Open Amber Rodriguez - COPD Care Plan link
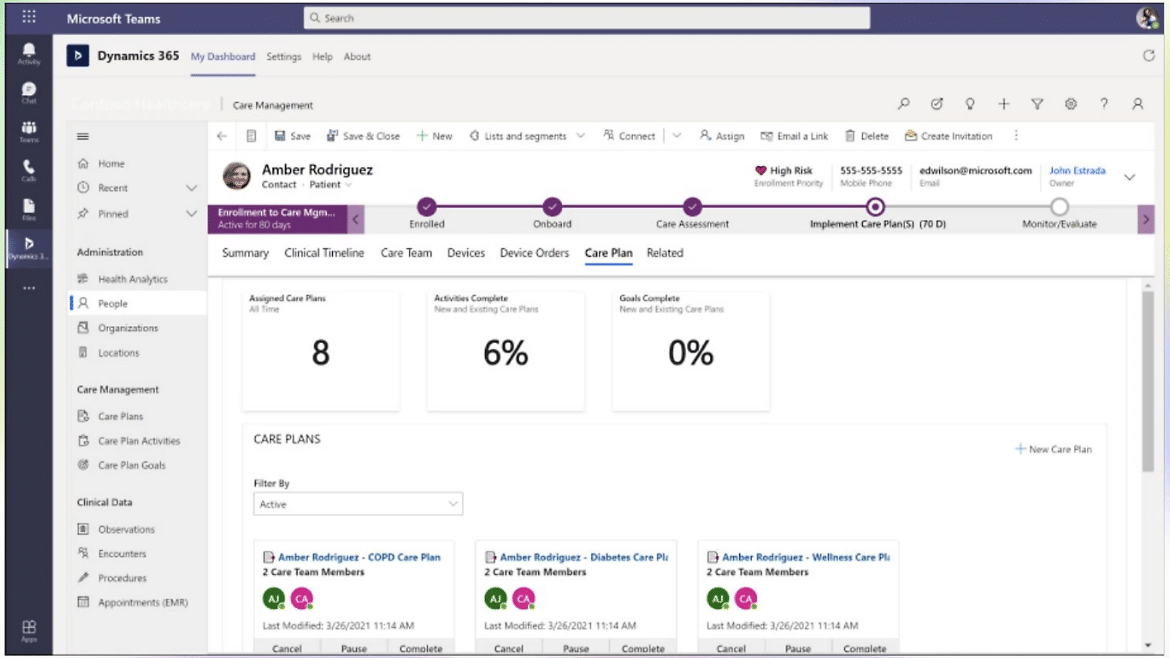This screenshot has height=658, width=1170. click(359, 557)
